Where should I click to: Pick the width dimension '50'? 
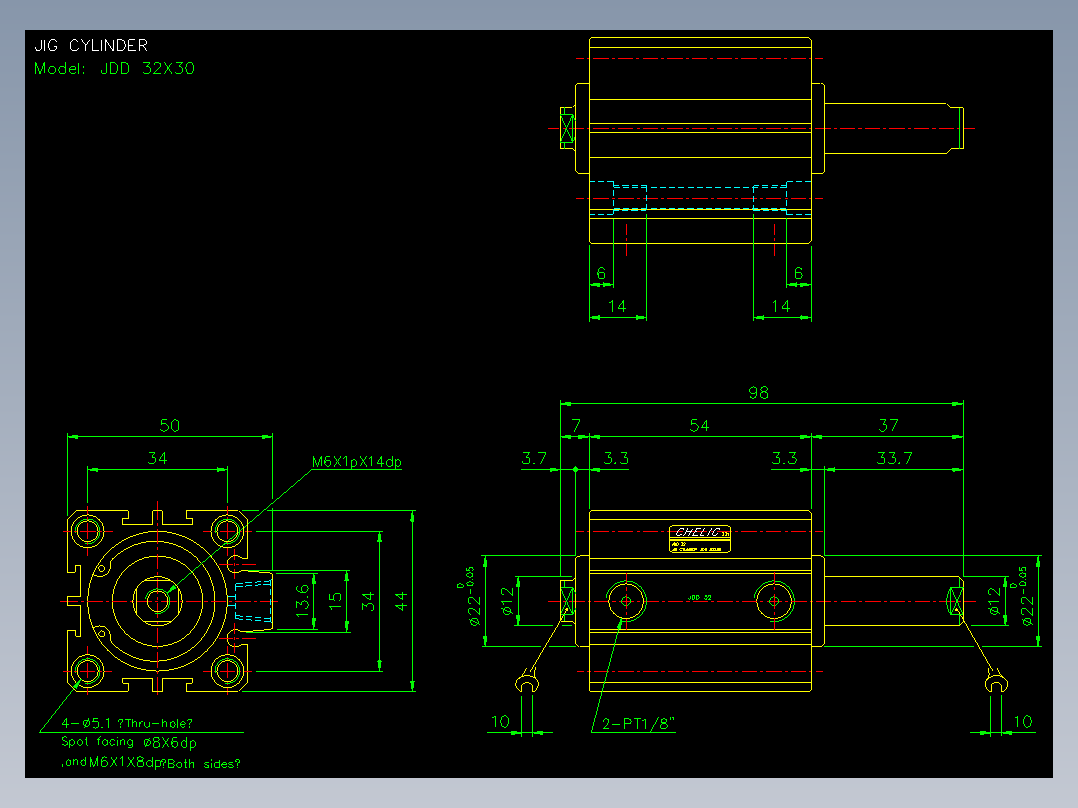pyautogui.click(x=170, y=426)
